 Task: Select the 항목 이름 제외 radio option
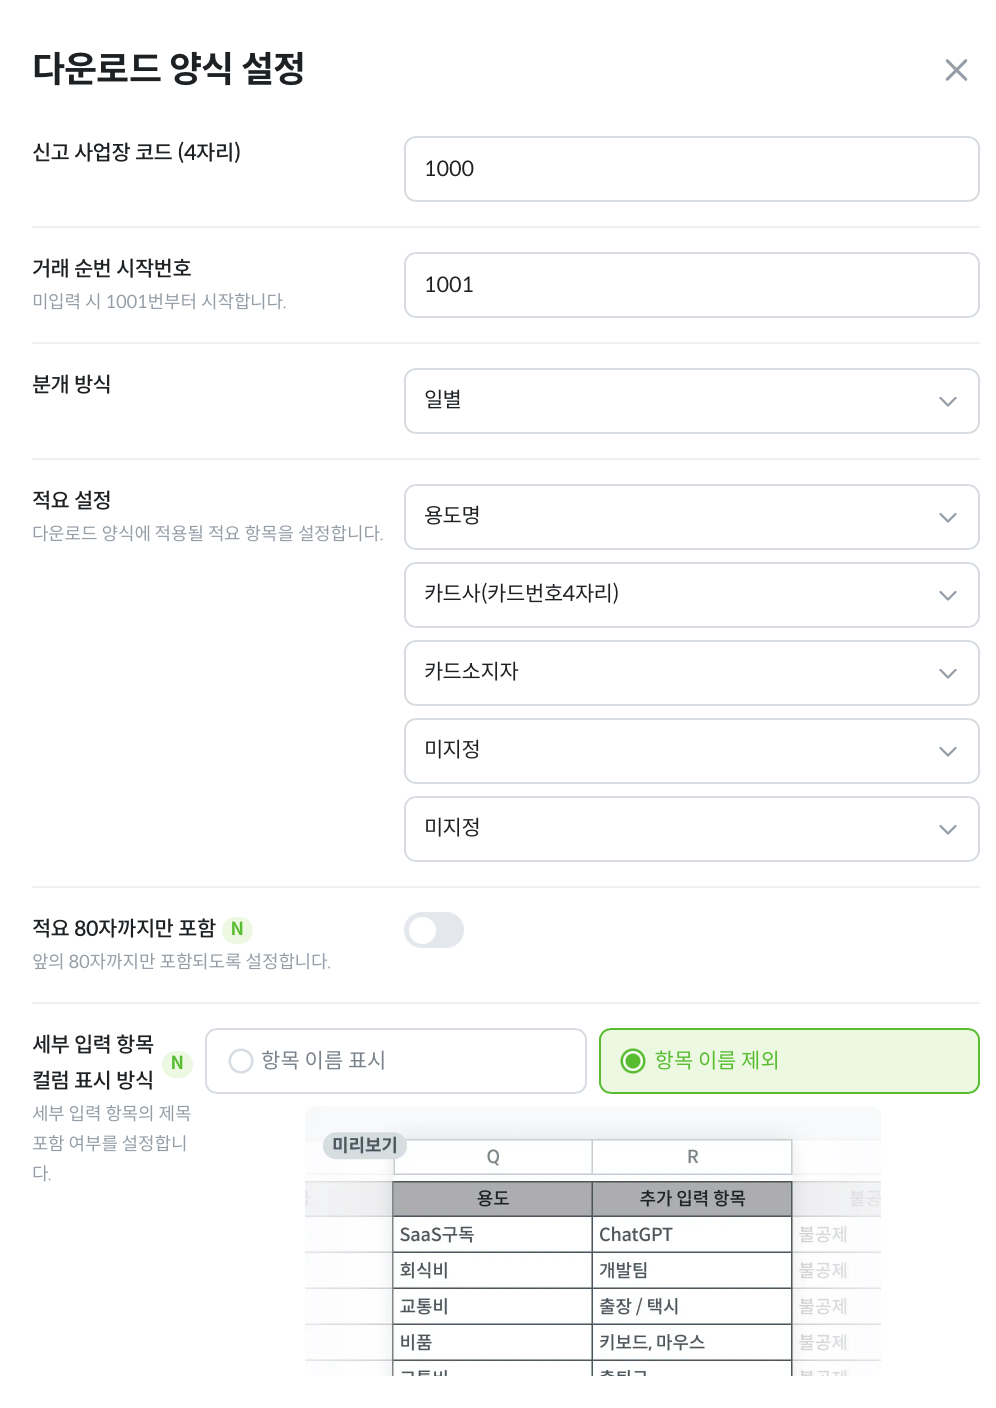[788, 1061]
